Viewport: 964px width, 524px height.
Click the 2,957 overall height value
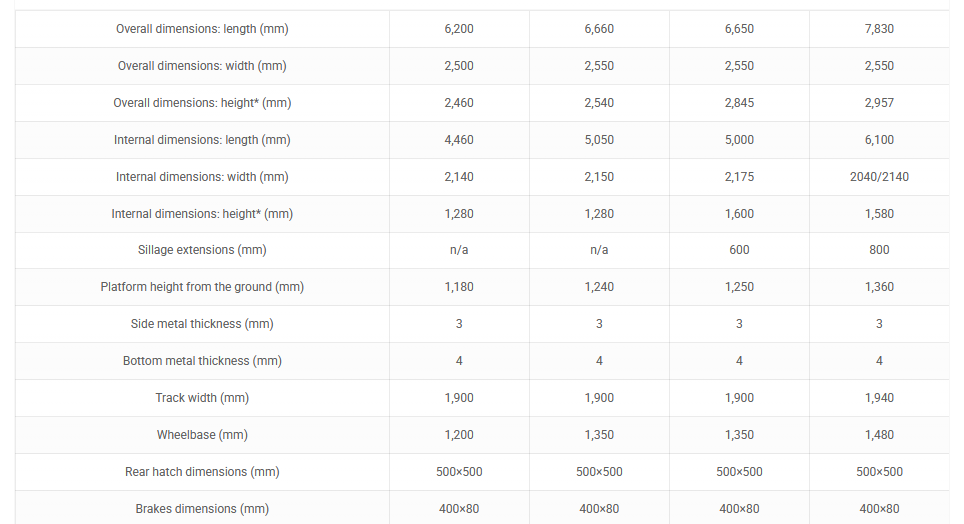click(x=879, y=103)
